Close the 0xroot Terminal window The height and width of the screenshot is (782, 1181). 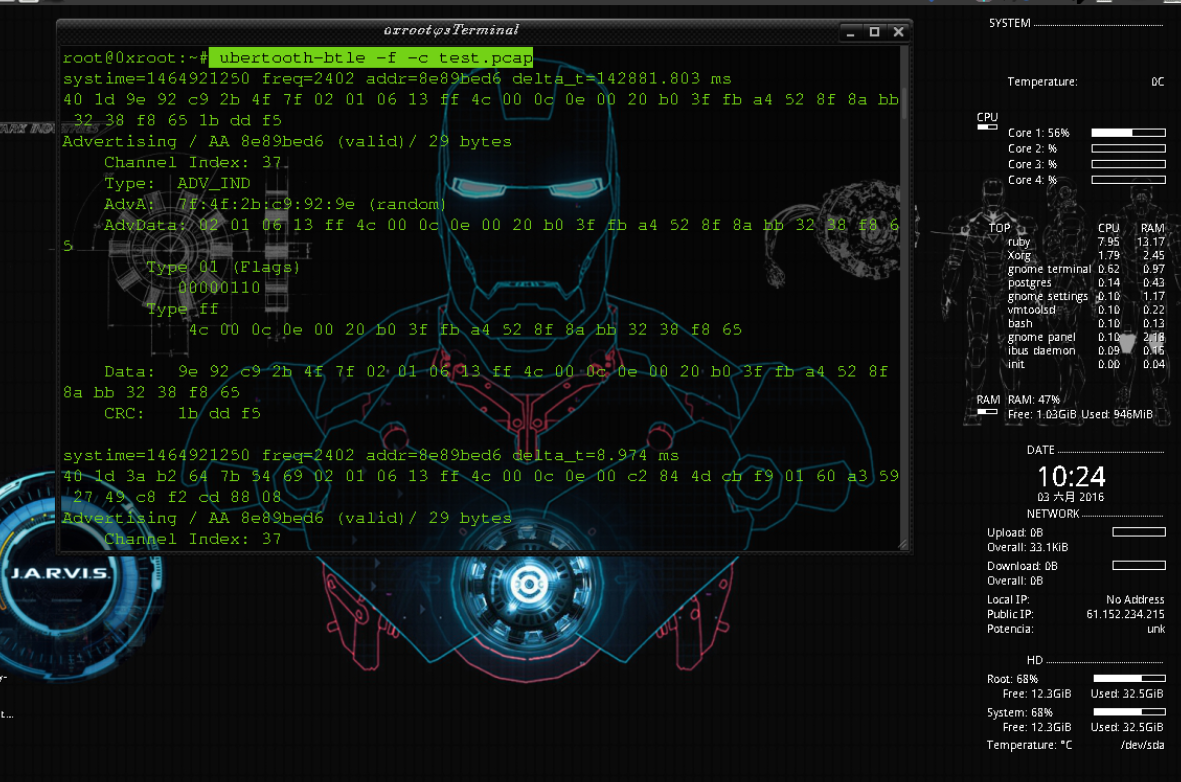(899, 32)
